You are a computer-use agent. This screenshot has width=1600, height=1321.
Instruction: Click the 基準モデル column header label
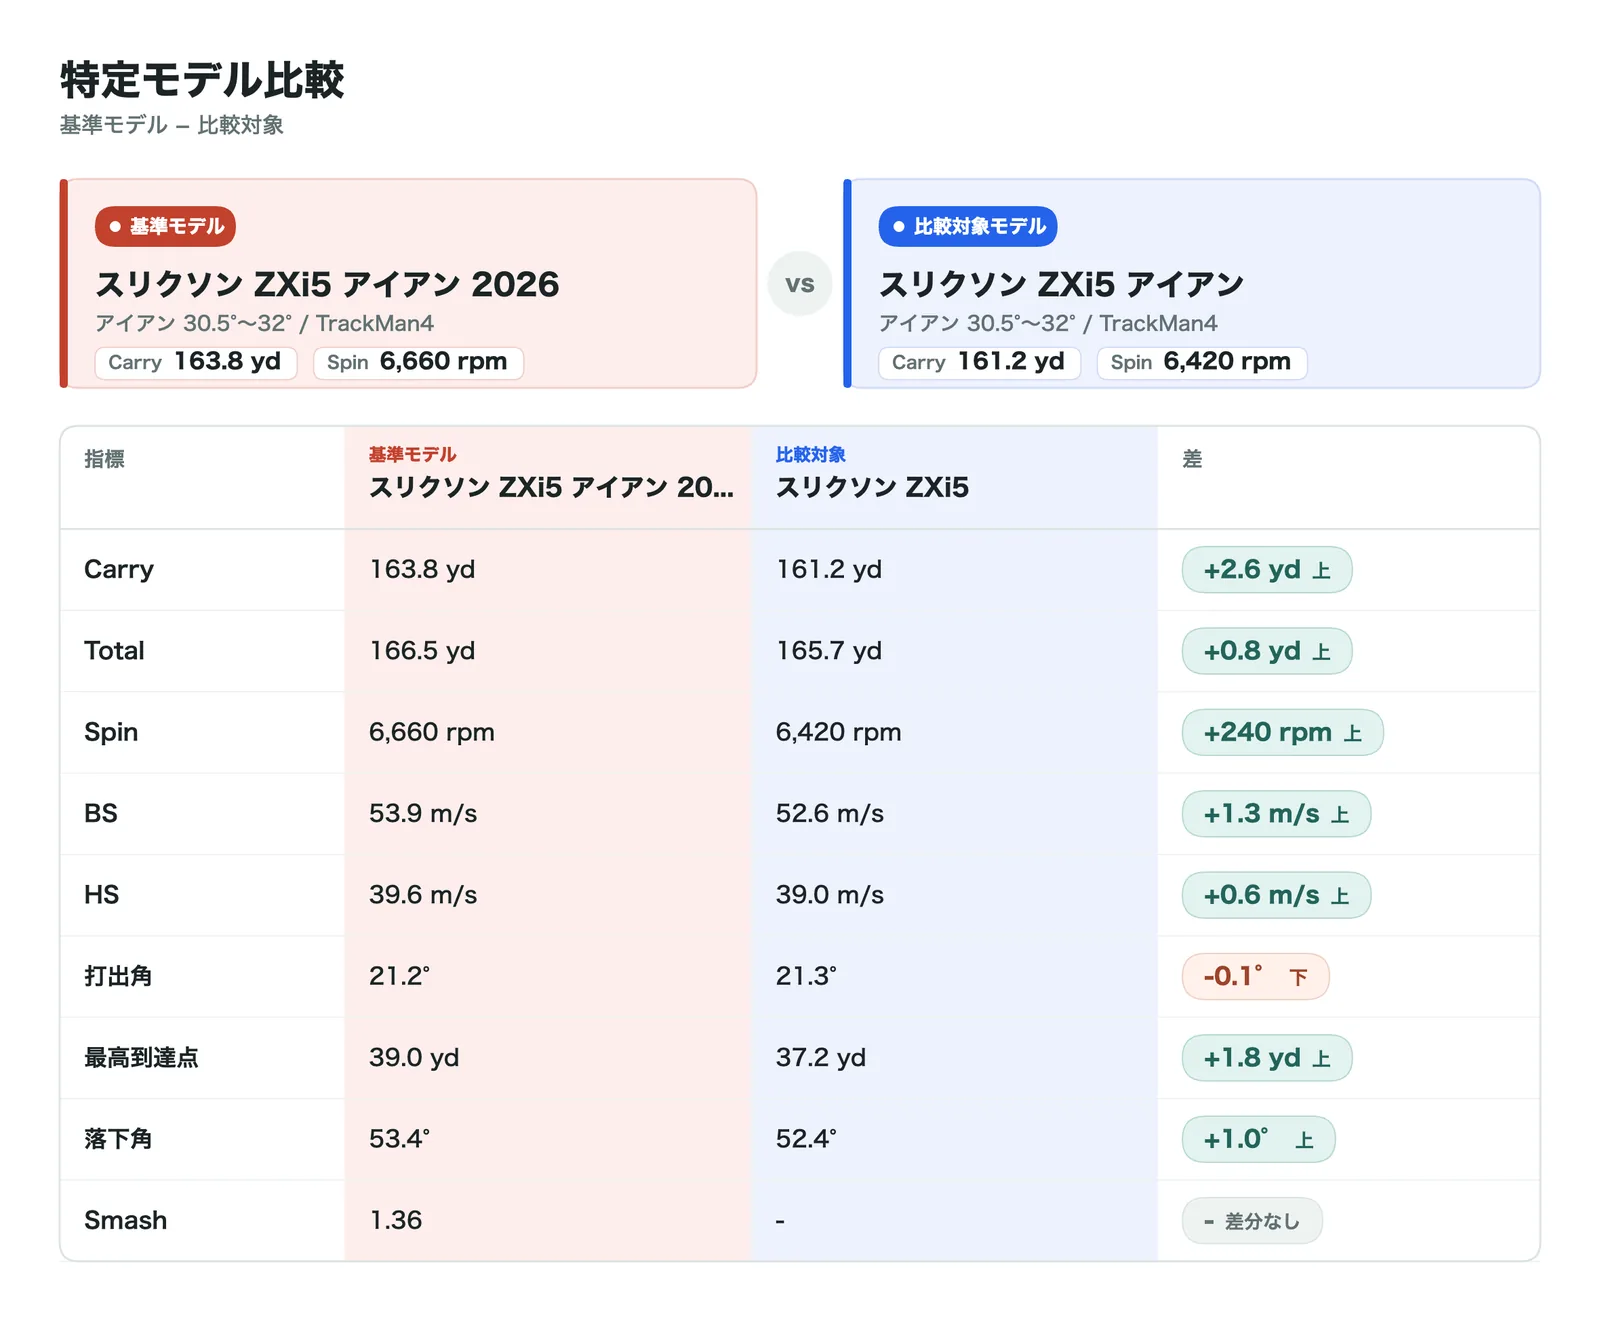click(412, 455)
